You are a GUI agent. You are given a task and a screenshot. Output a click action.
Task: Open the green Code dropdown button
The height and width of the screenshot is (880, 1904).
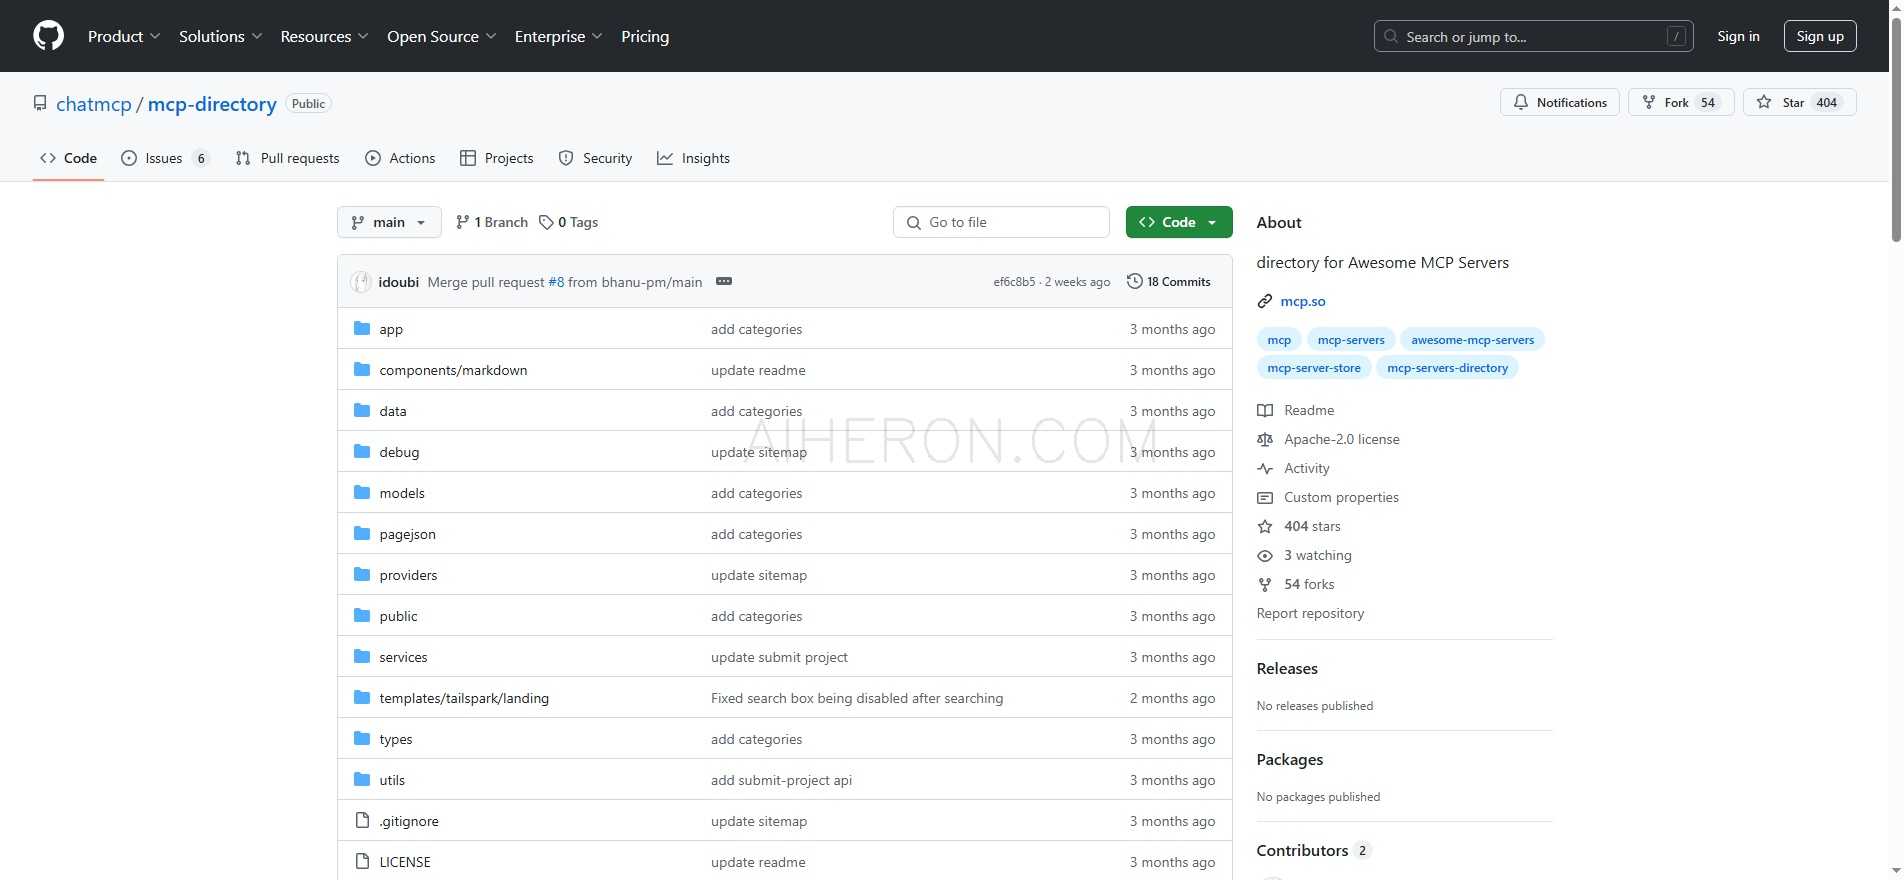[1179, 222]
